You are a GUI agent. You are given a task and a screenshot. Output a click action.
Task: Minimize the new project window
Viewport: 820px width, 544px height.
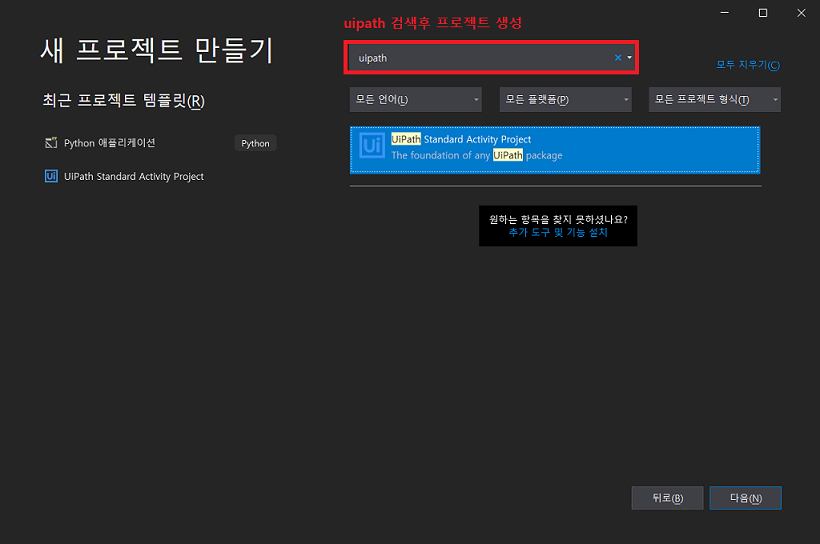[724, 13]
